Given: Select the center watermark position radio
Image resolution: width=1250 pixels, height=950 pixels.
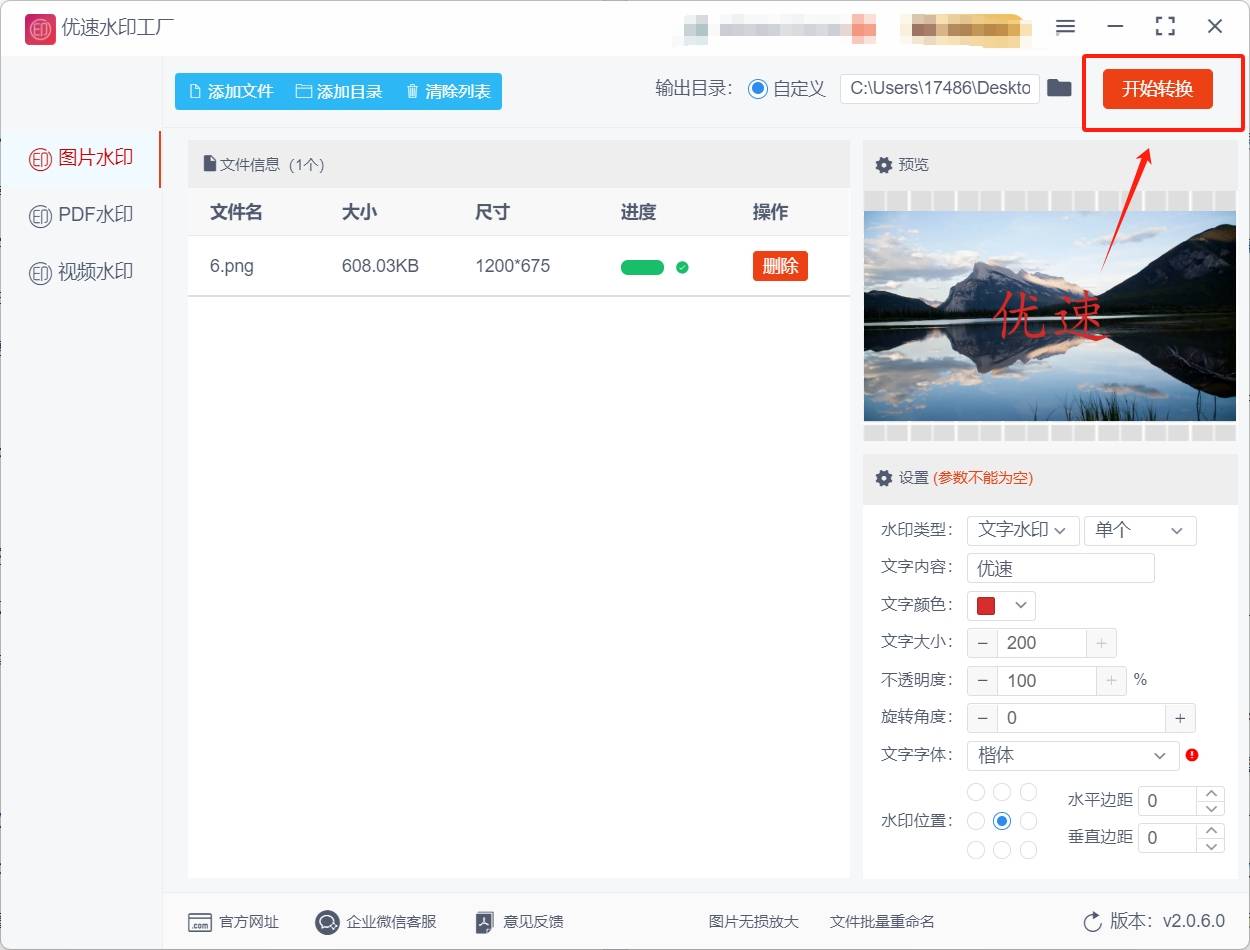Looking at the screenshot, I should pyautogui.click(x=1003, y=820).
